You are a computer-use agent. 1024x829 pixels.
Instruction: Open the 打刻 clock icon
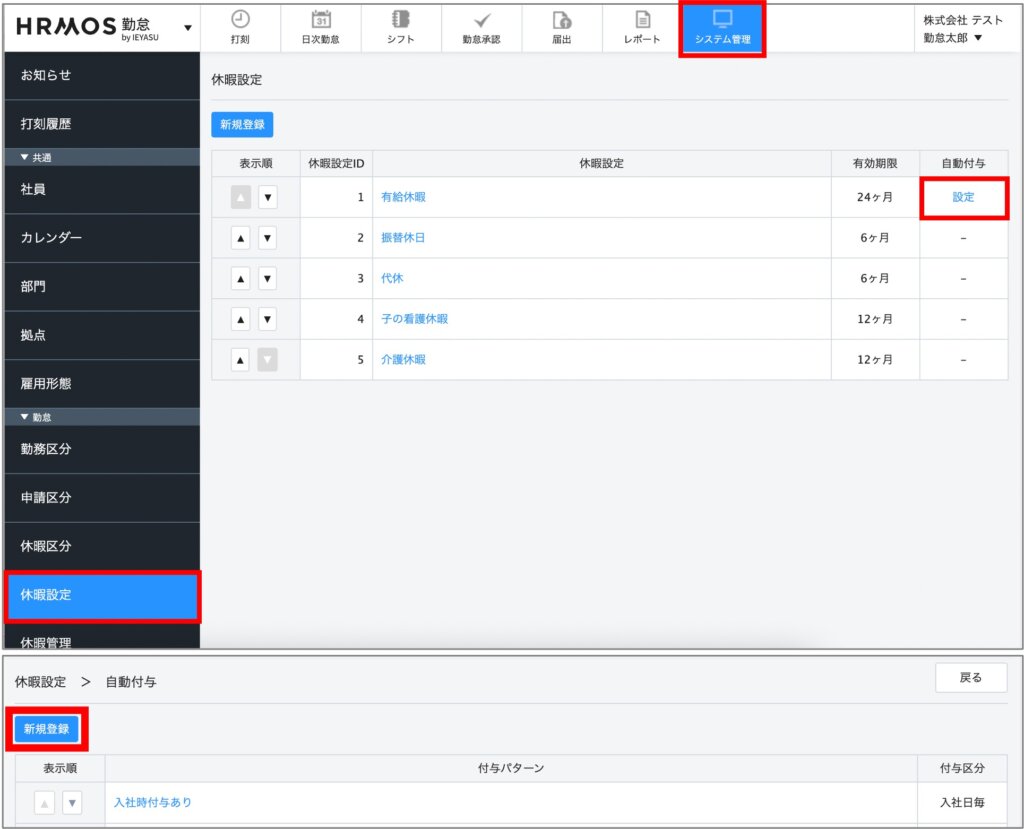click(240, 20)
